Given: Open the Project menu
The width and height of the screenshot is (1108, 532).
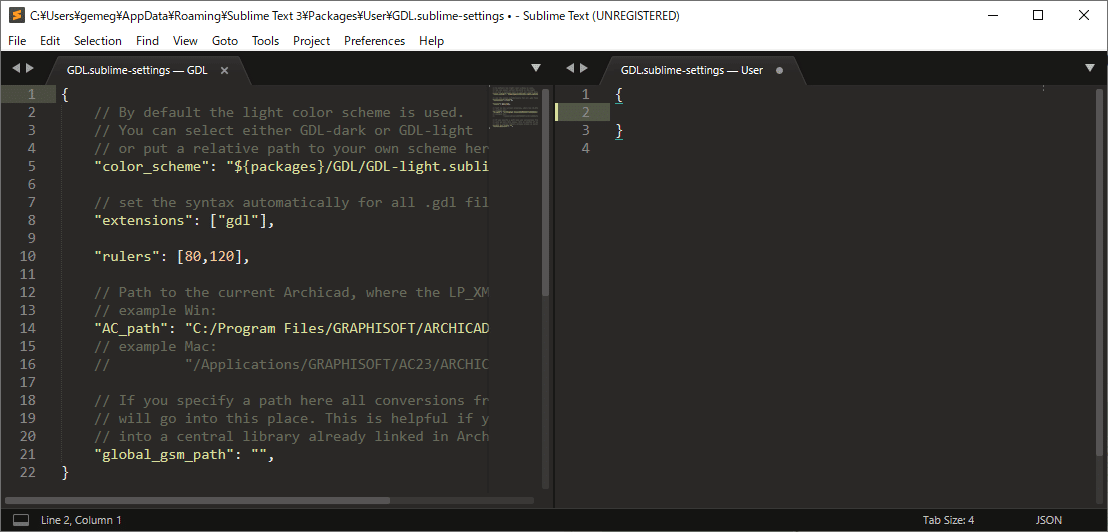Looking at the screenshot, I should tap(312, 41).
